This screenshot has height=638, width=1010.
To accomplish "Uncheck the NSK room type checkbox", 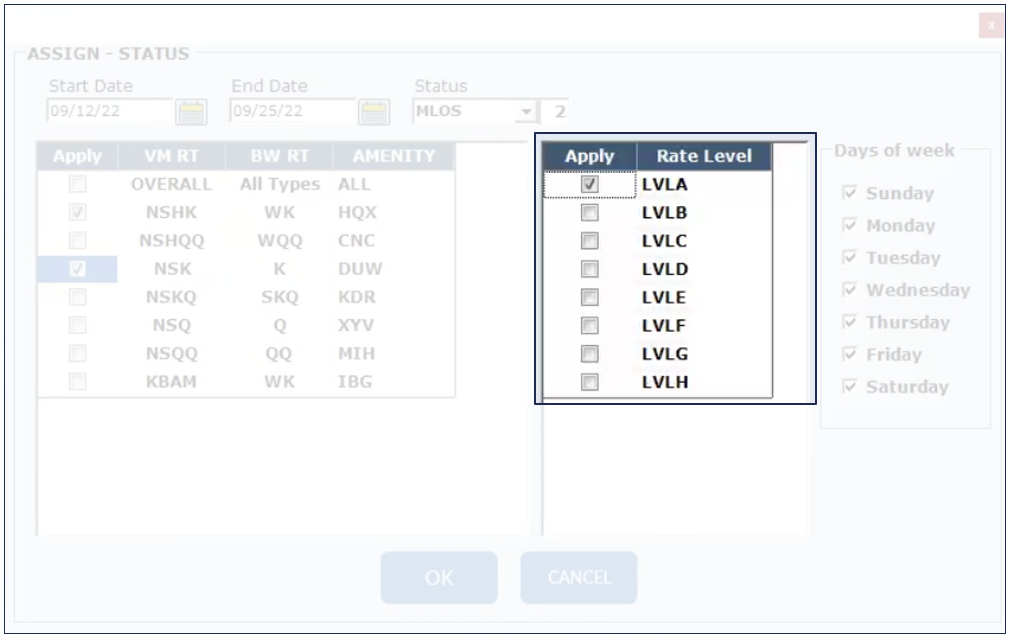I will [77, 269].
